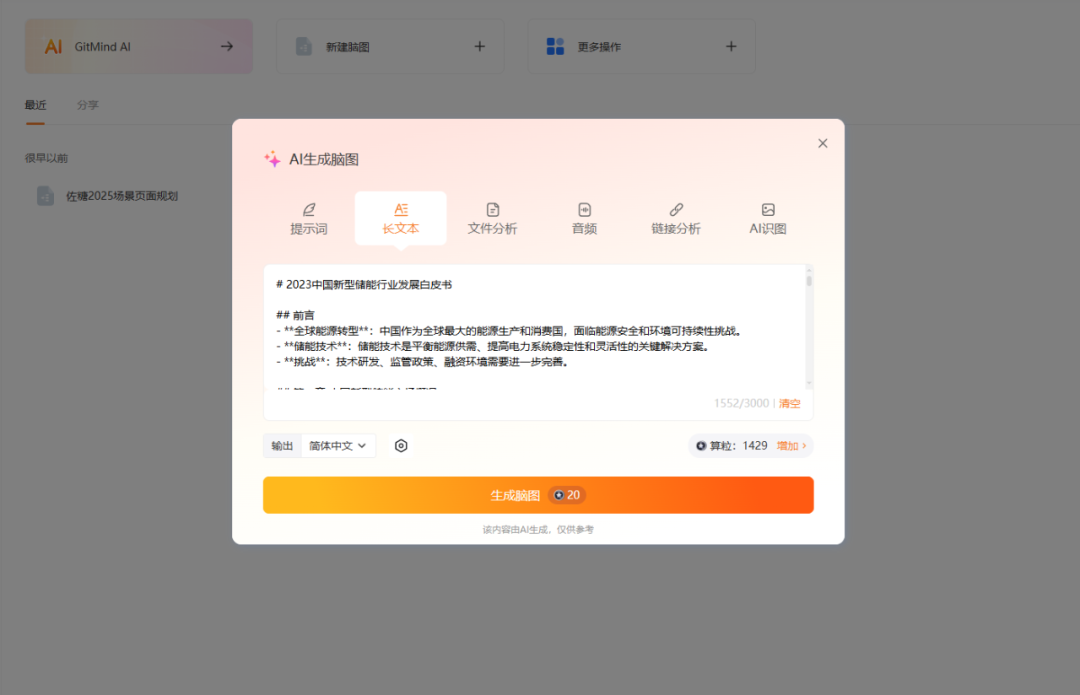
Task: Click the 很早以前 section label
Action: click(x=46, y=158)
